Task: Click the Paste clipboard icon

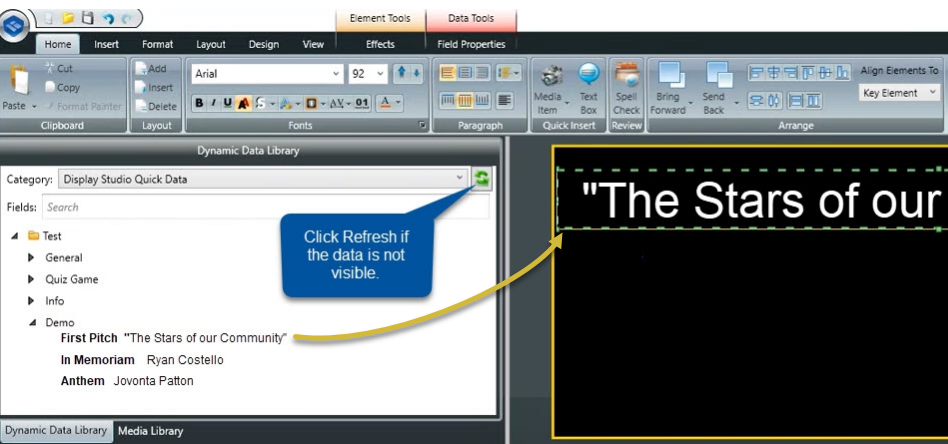Action: pos(17,88)
